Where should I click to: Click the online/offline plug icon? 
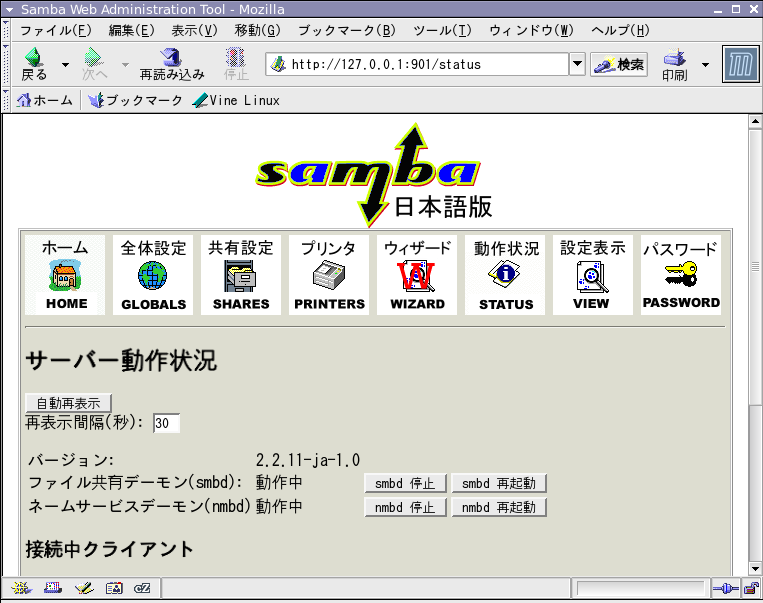[x=726, y=589]
